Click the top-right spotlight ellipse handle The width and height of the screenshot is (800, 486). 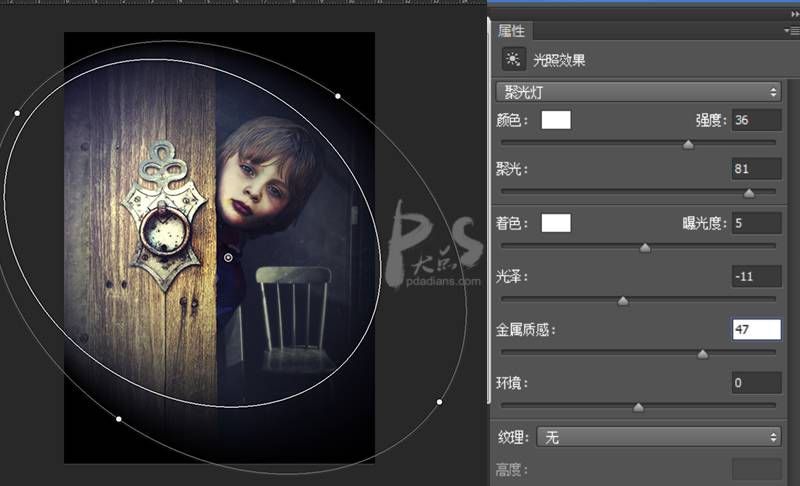coord(338,96)
